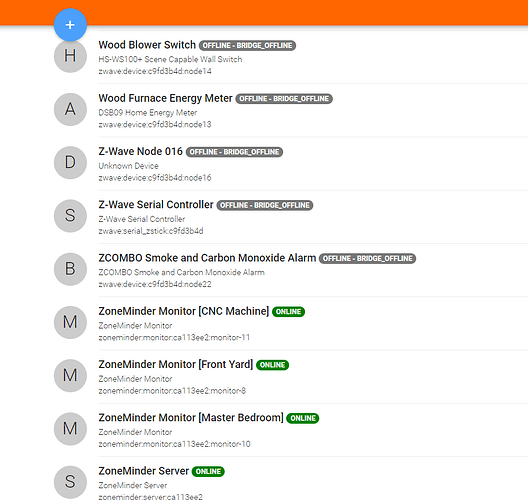Viewport: 528px width, 500px height.
Task: Click the ONLINE badge for Front Yard monitor
Action: tap(272, 365)
